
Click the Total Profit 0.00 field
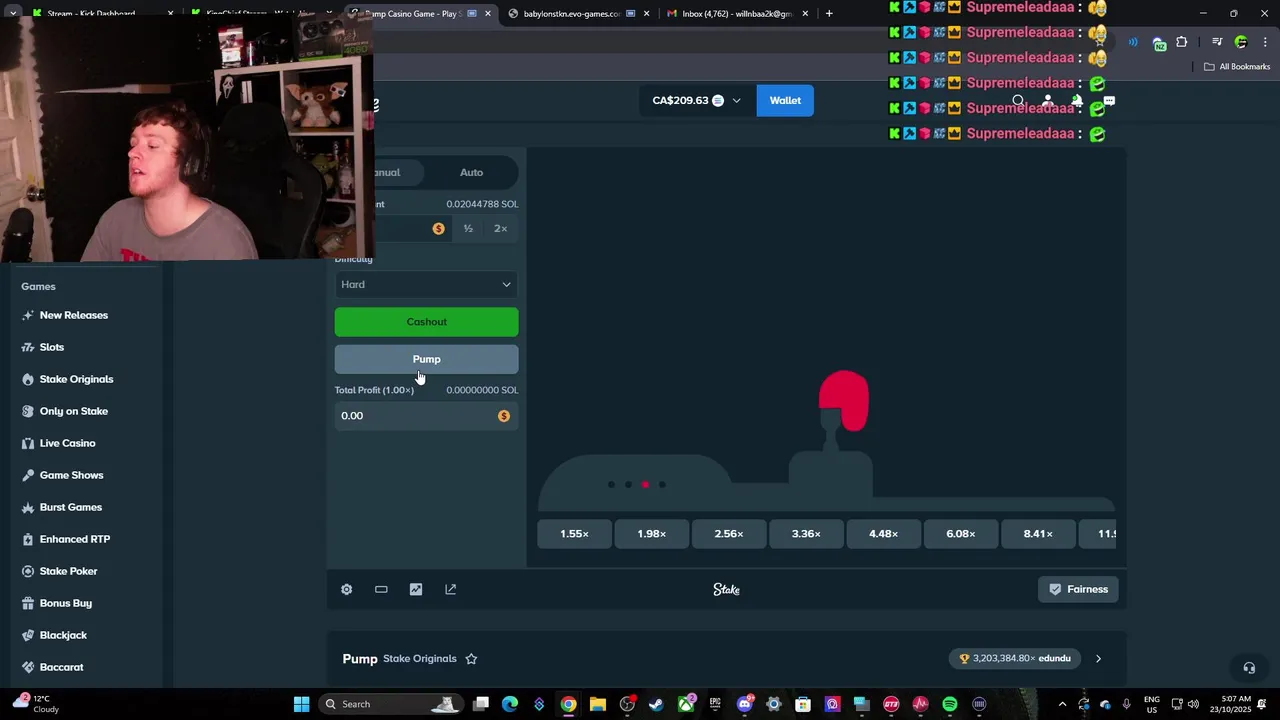(x=427, y=416)
